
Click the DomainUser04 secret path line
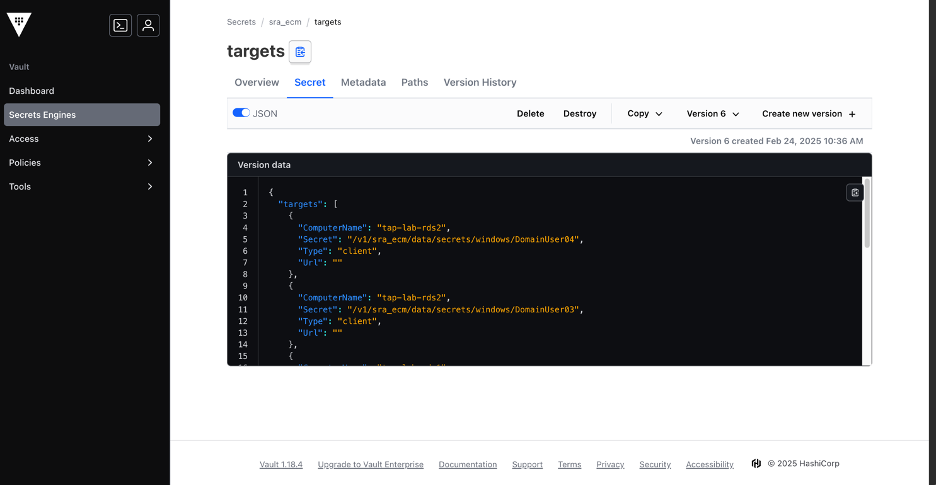click(441, 239)
